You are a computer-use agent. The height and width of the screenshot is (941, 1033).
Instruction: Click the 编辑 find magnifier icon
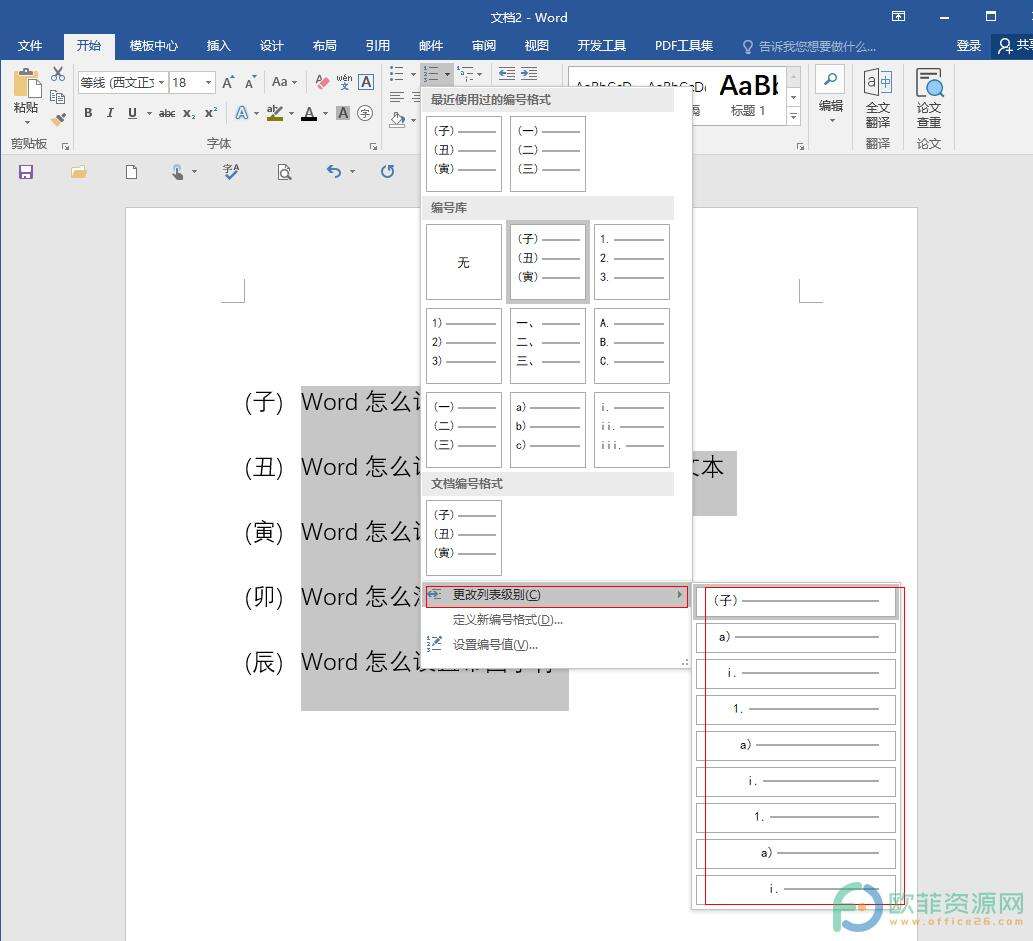831,80
